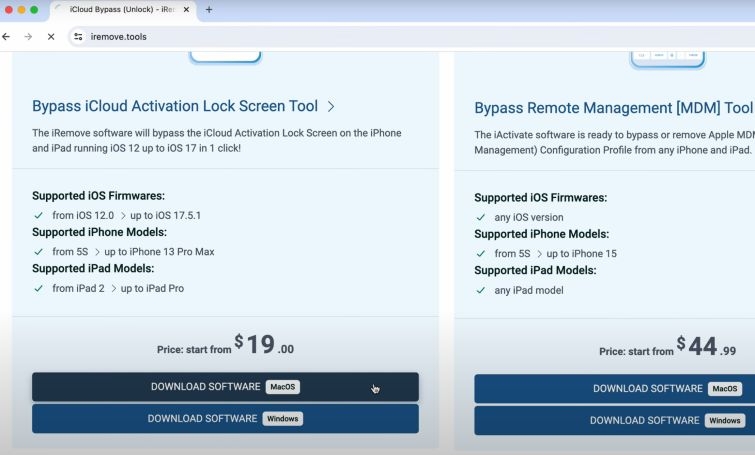The height and width of the screenshot is (455, 755).
Task: Stop loading the page
Action: pyautogui.click(x=51, y=37)
